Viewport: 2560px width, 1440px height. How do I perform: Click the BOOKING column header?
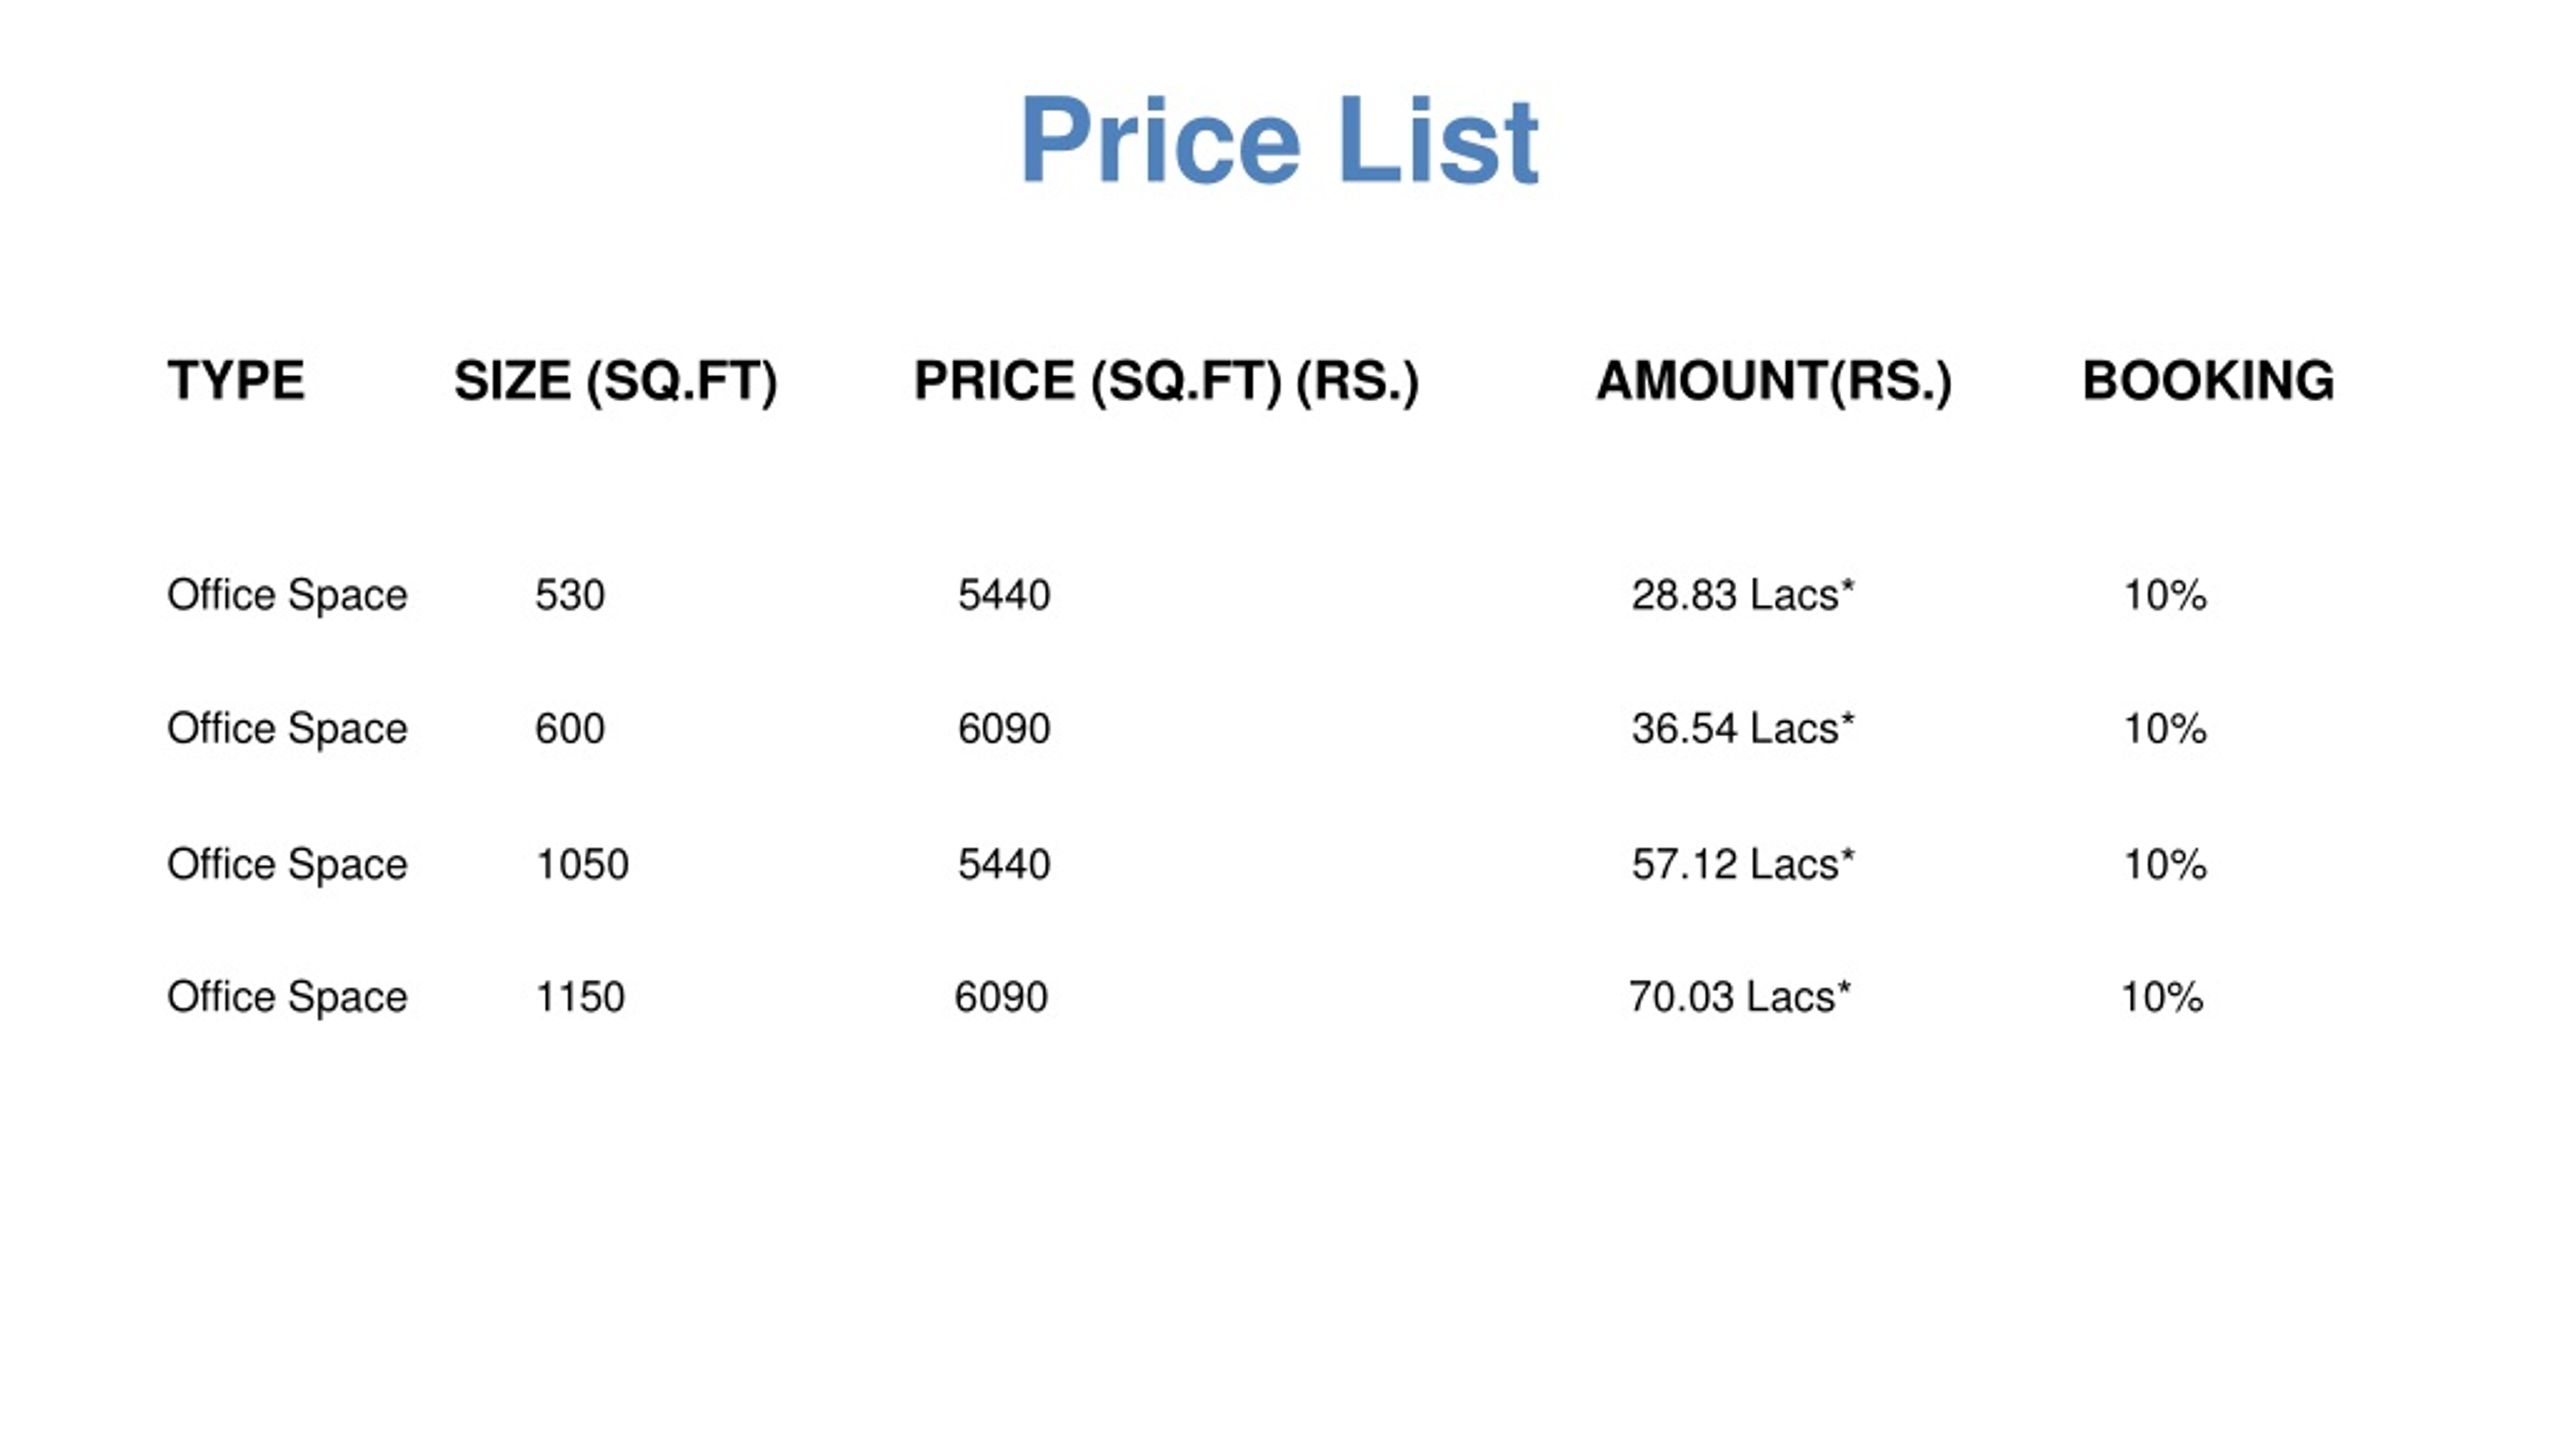coord(2208,381)
